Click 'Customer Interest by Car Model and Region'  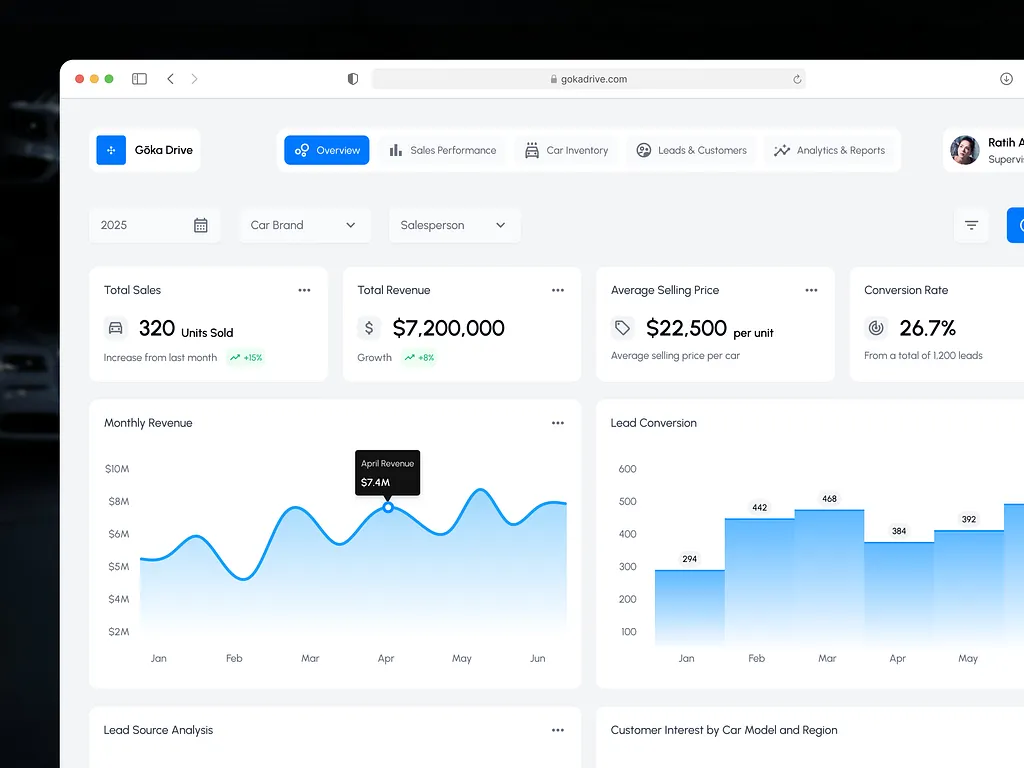(x=724, y=730)
